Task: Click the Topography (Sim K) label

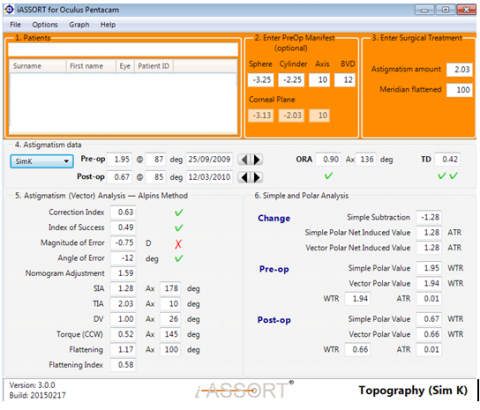Action: pos(413,390)
